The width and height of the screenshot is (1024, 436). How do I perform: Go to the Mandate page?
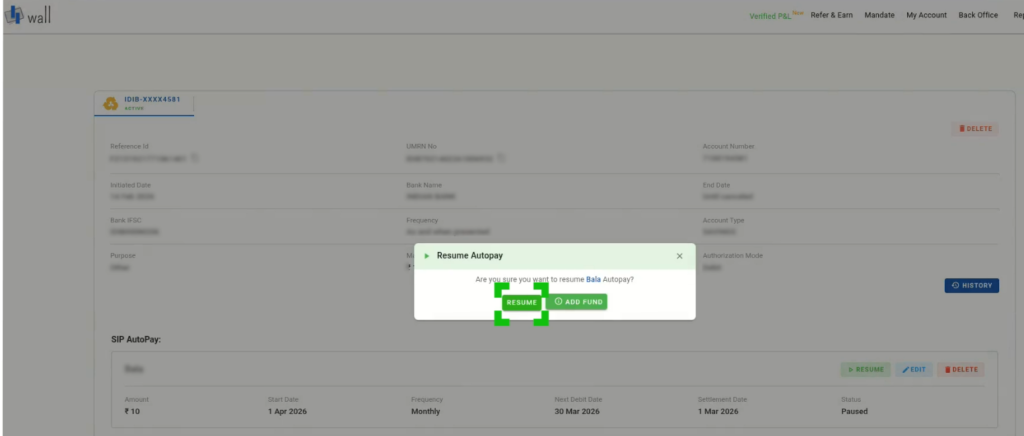click(879, 16)
